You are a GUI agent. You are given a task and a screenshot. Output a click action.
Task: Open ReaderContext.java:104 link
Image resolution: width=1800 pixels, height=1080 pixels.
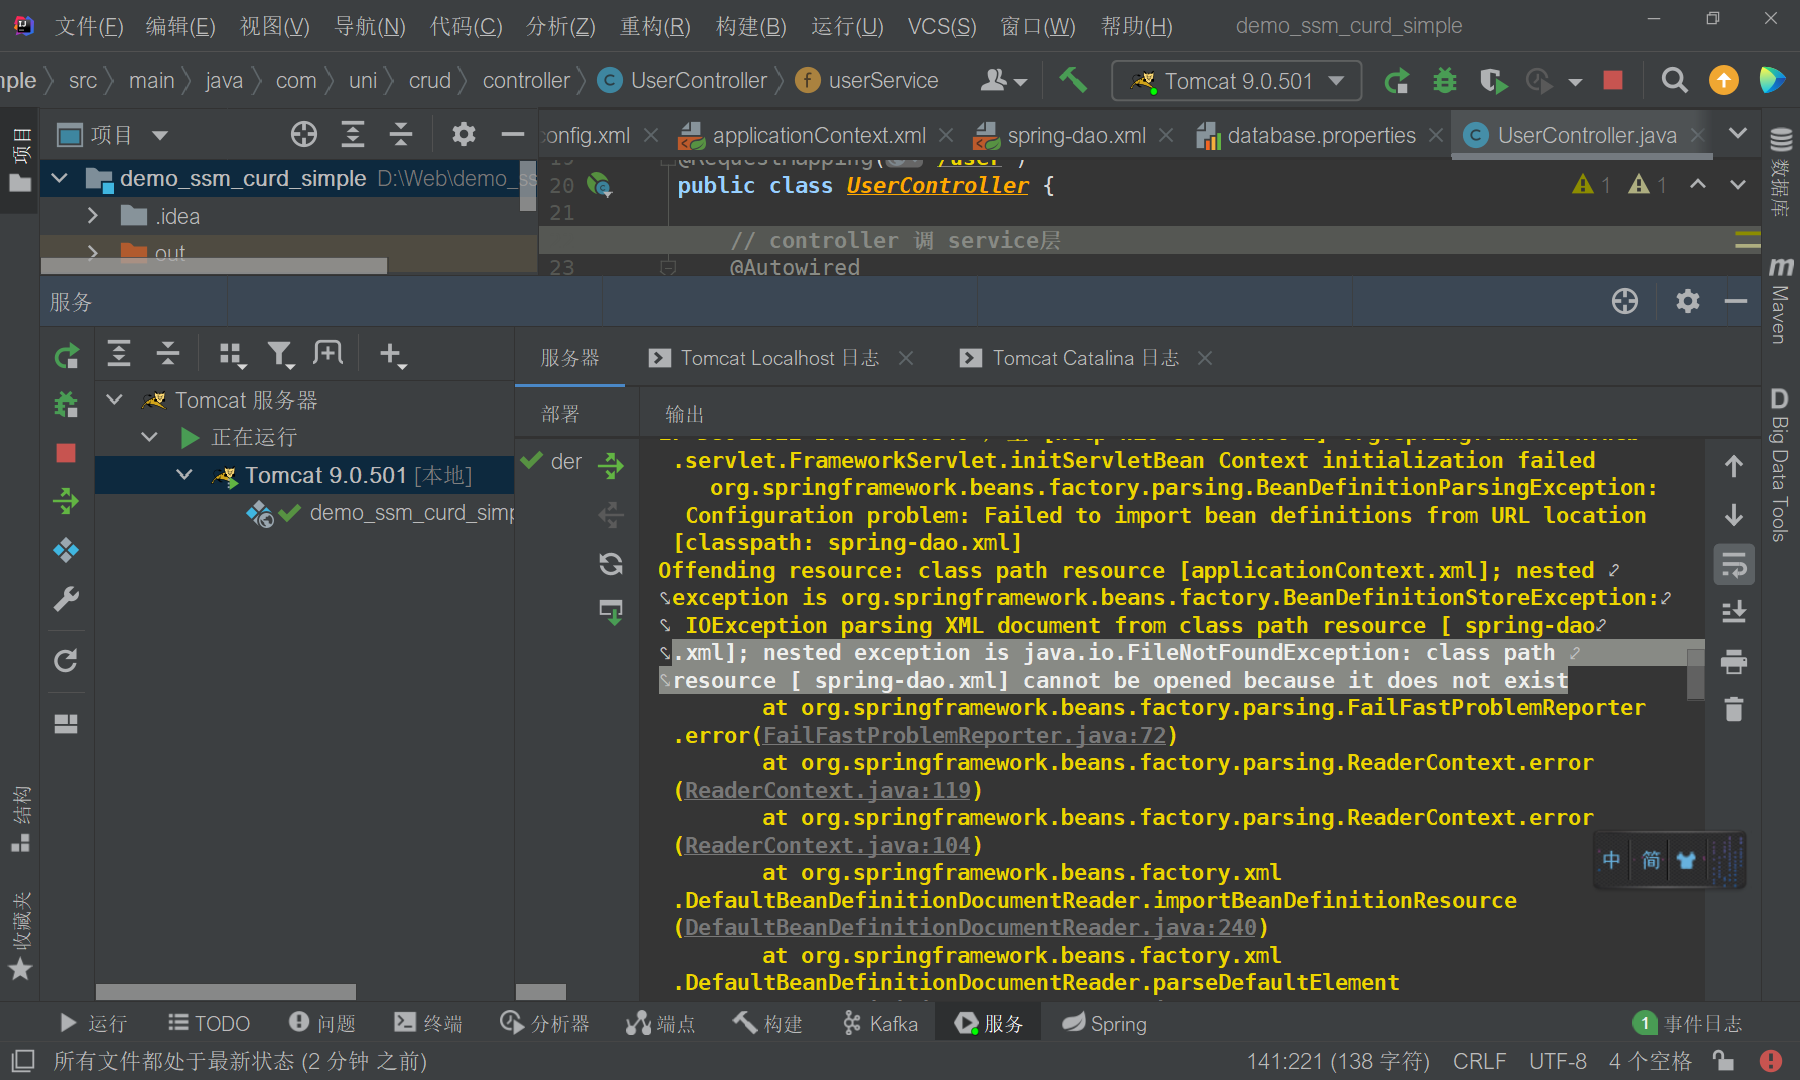[827, 845]
